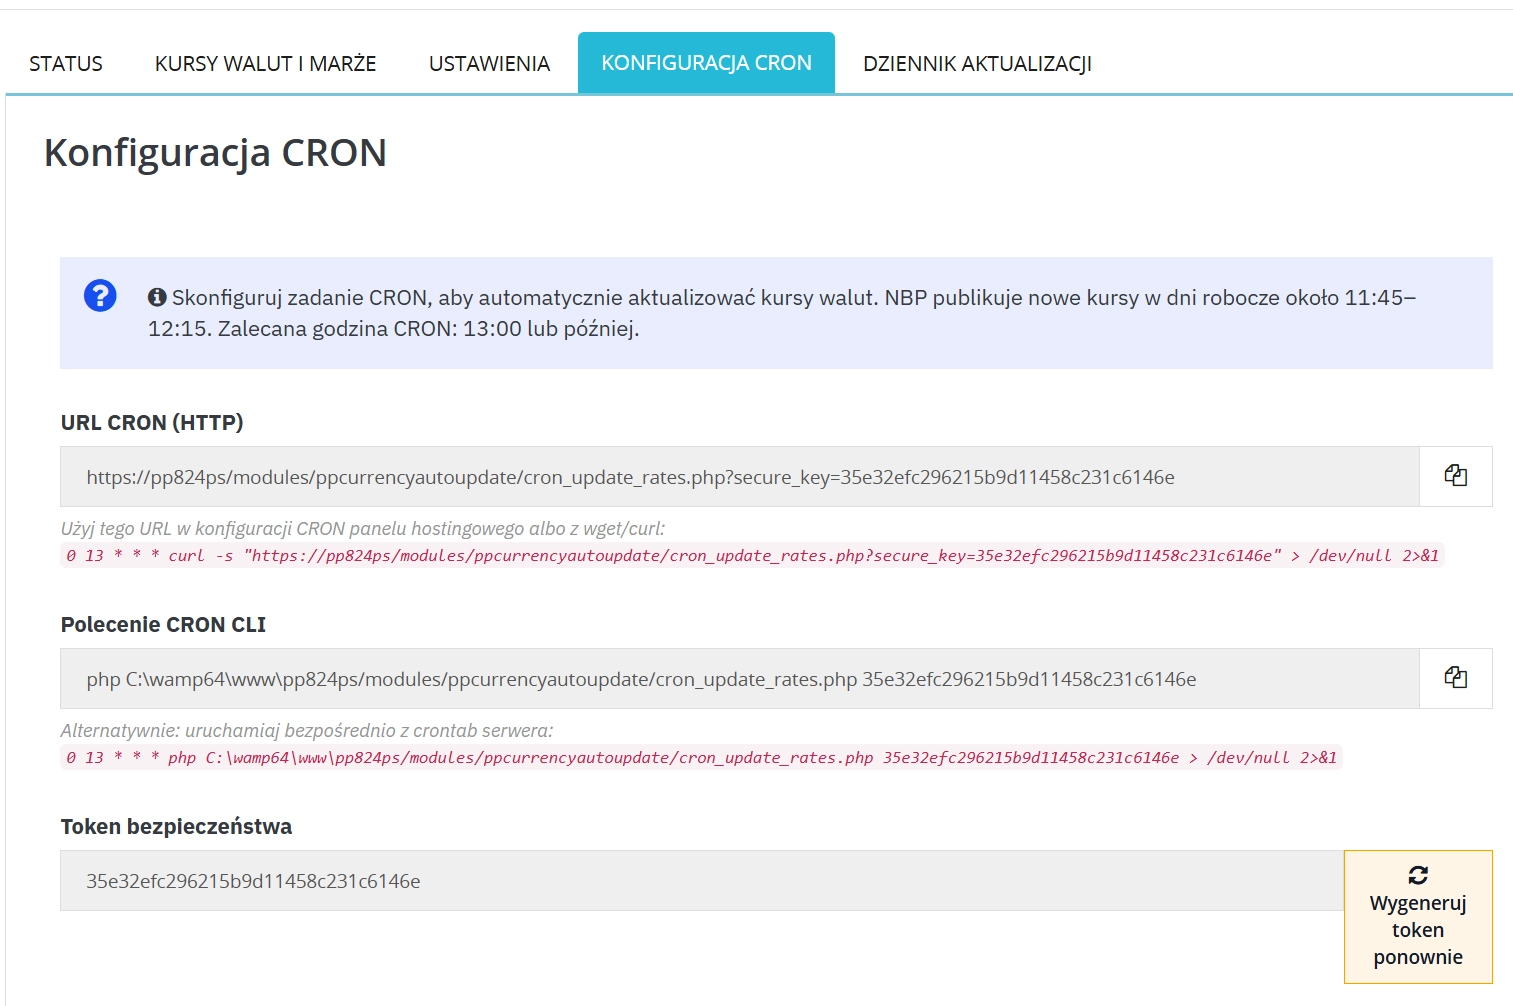Click the Token bezpieczeństwa section label
The height and width of the screenshot is (1006, 1513).
click(176, 827)
